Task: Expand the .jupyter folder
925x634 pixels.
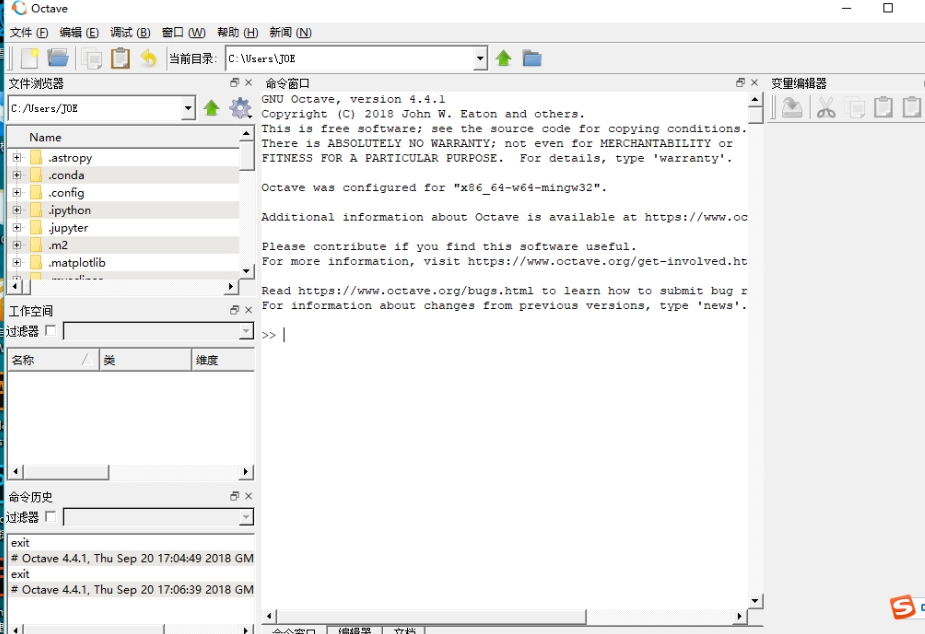Action: 17,227
